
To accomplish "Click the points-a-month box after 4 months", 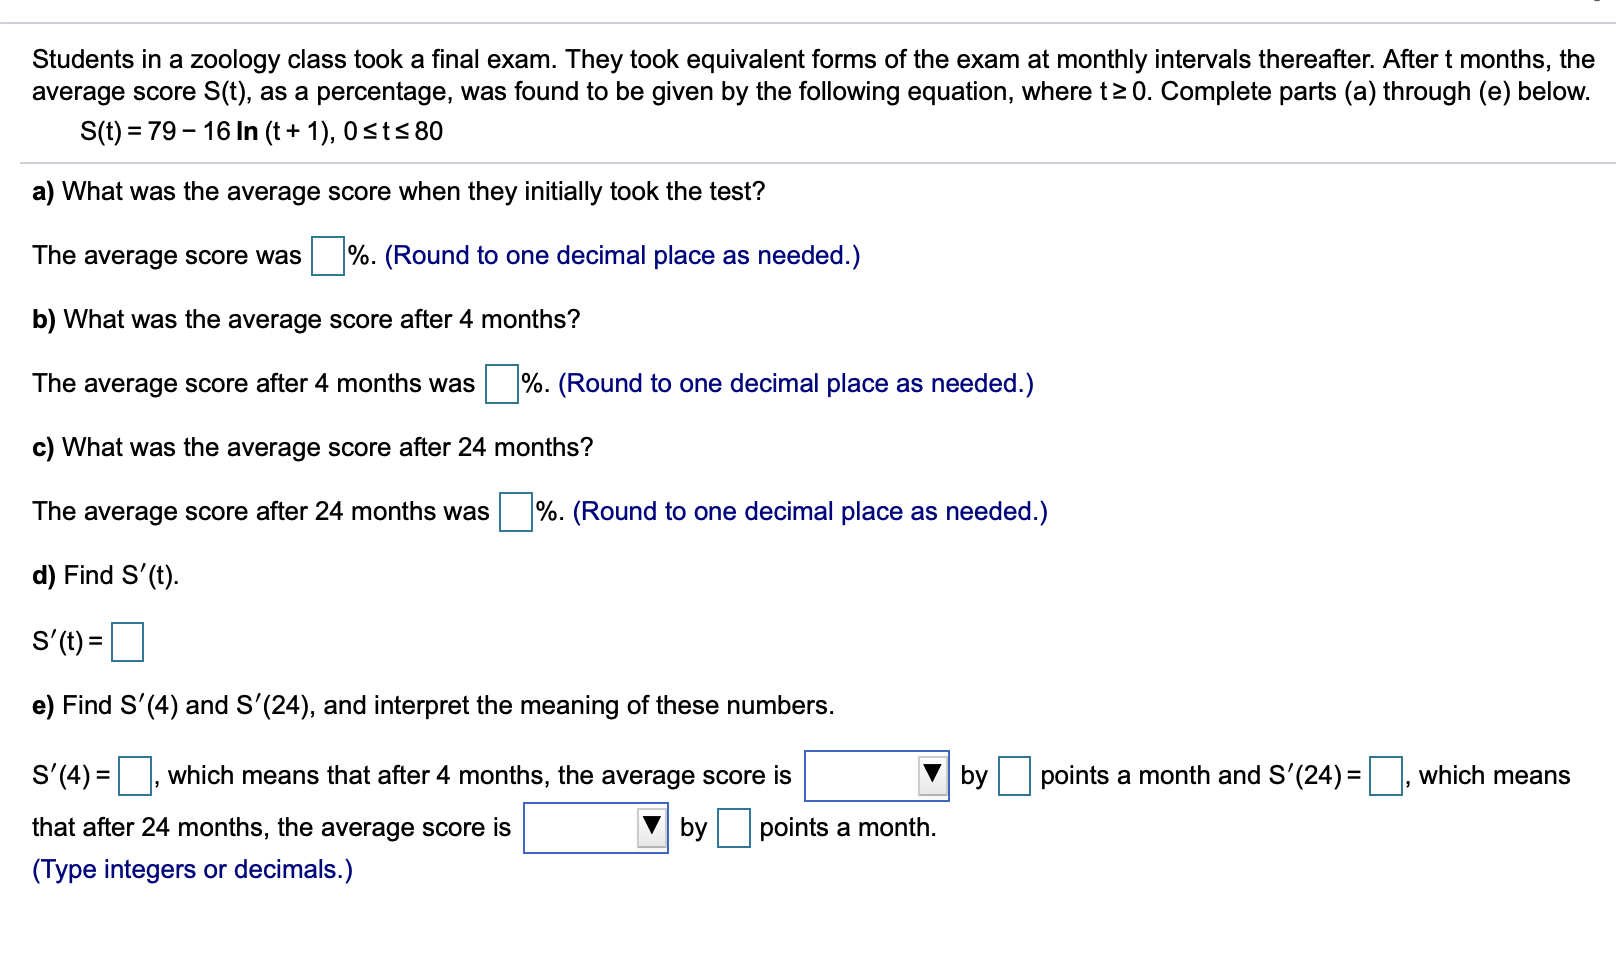I will click(1015, 777).
